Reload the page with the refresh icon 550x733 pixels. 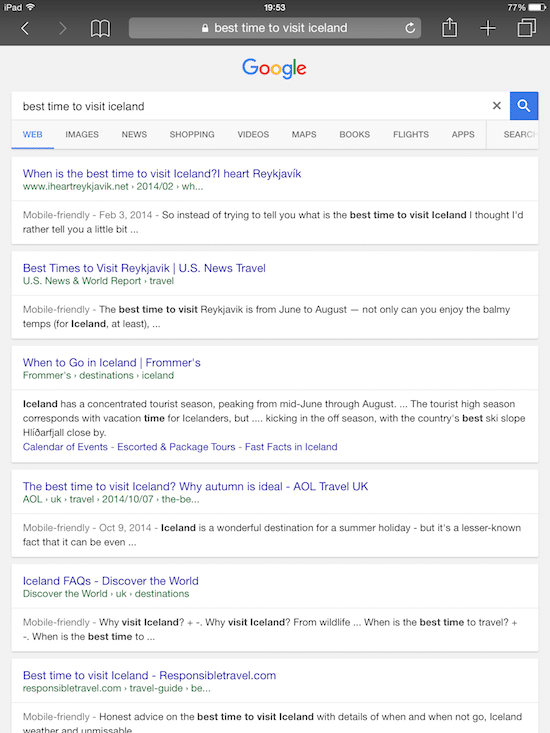(x=410, y=28)
